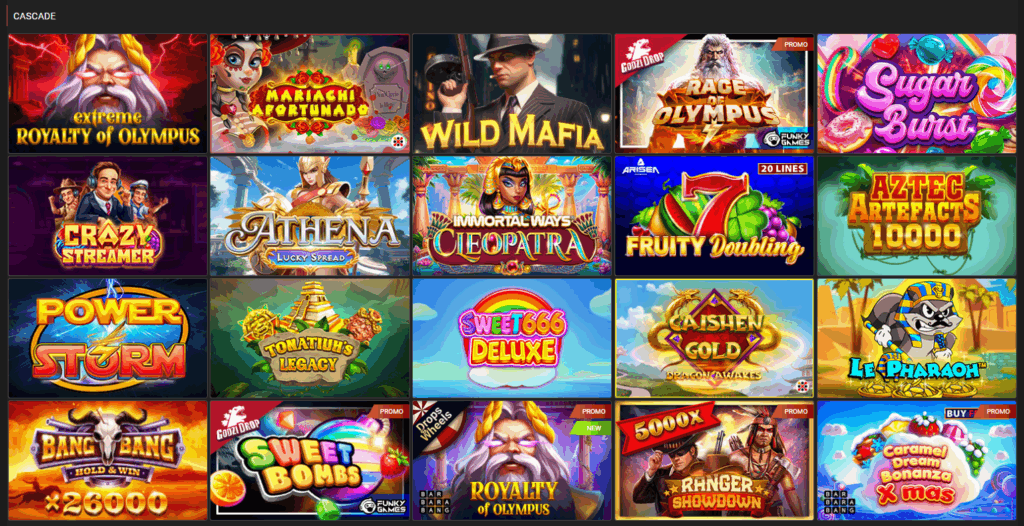
Task: Launch Bang Bang Hold & Win game
Action: click(108, 461)
